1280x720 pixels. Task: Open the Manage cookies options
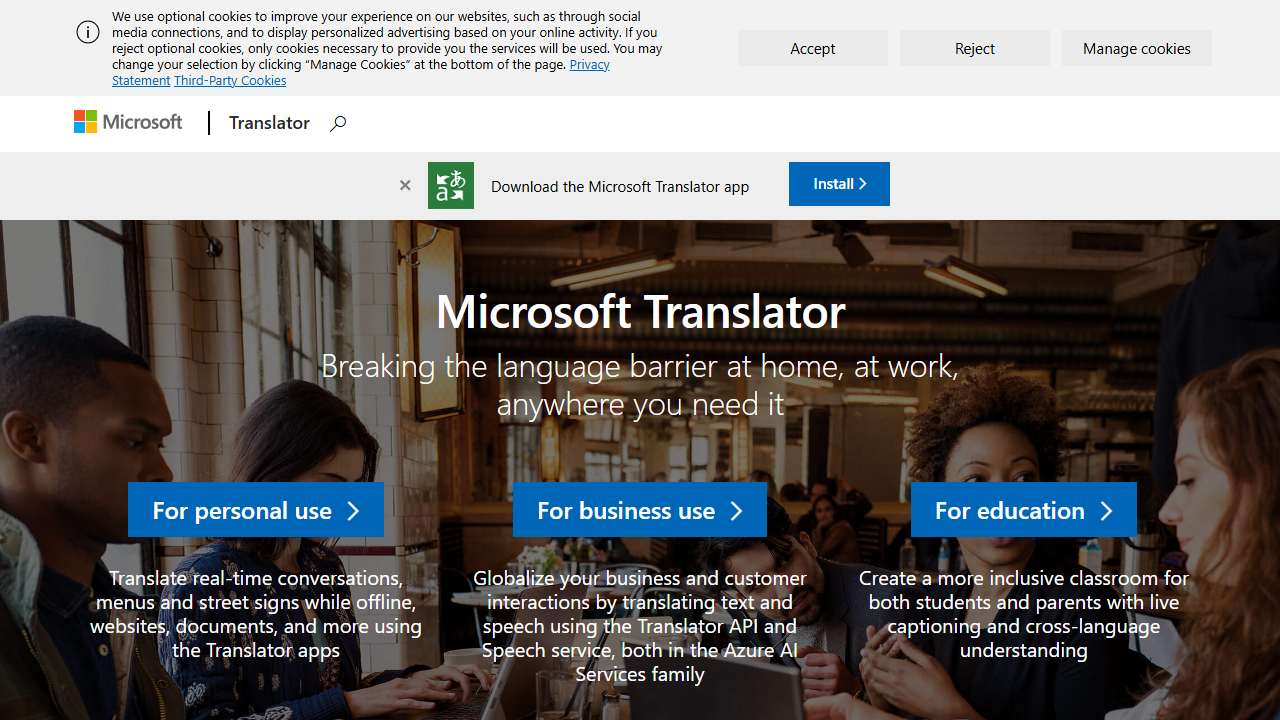pyautogui.click(x=1136, y=48)
